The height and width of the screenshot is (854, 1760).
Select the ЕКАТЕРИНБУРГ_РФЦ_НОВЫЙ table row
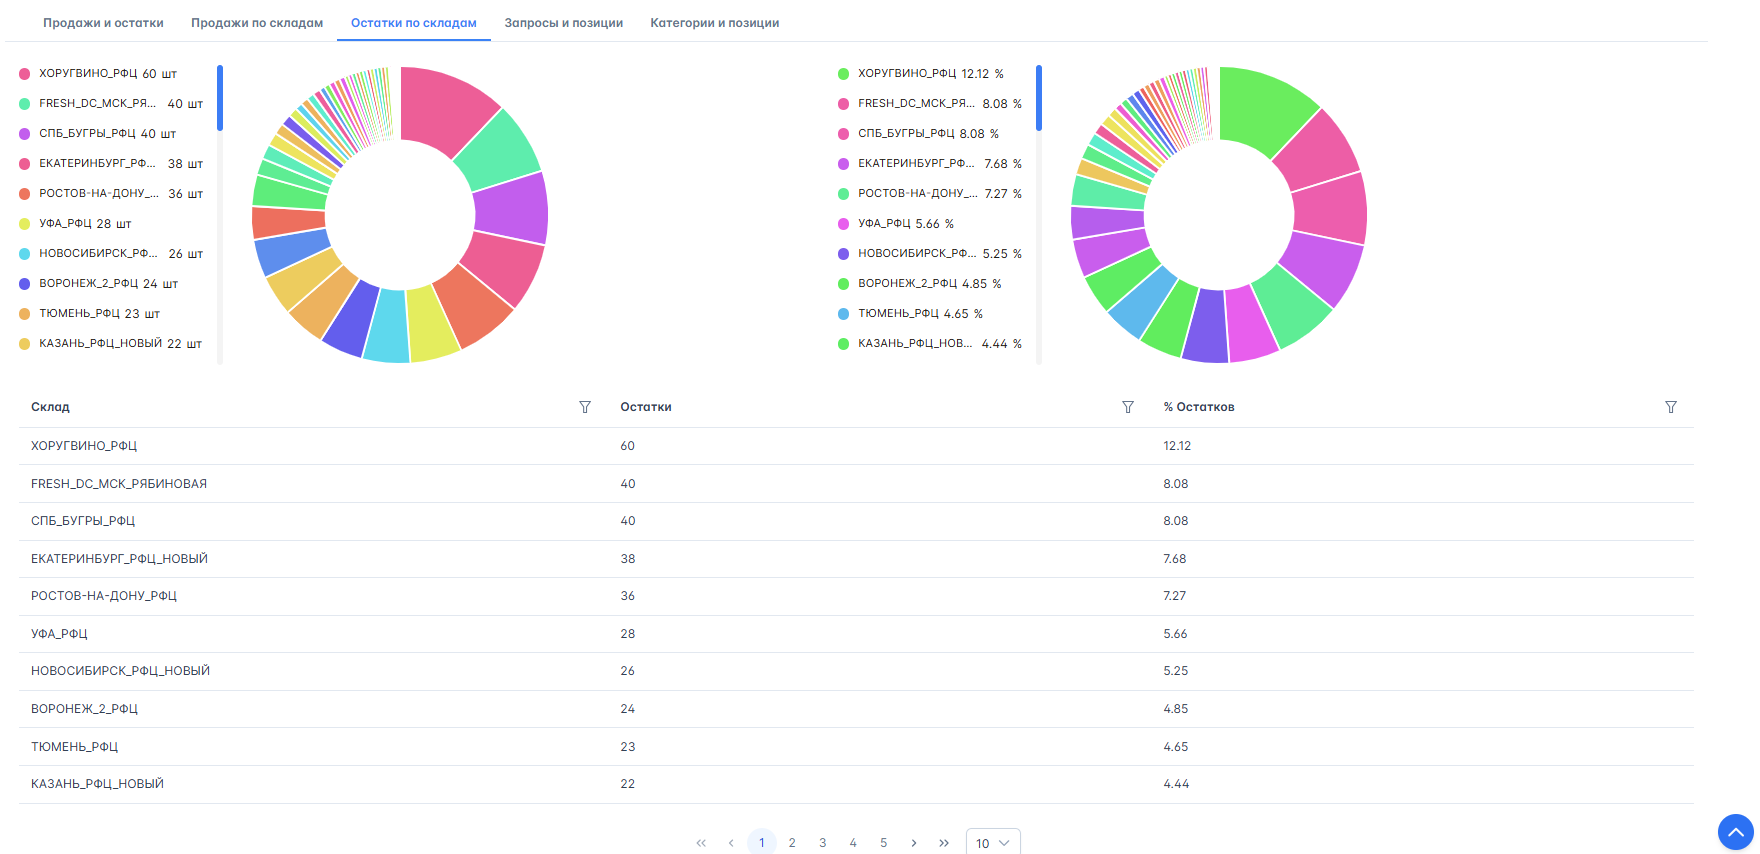(x=119, y=559)
